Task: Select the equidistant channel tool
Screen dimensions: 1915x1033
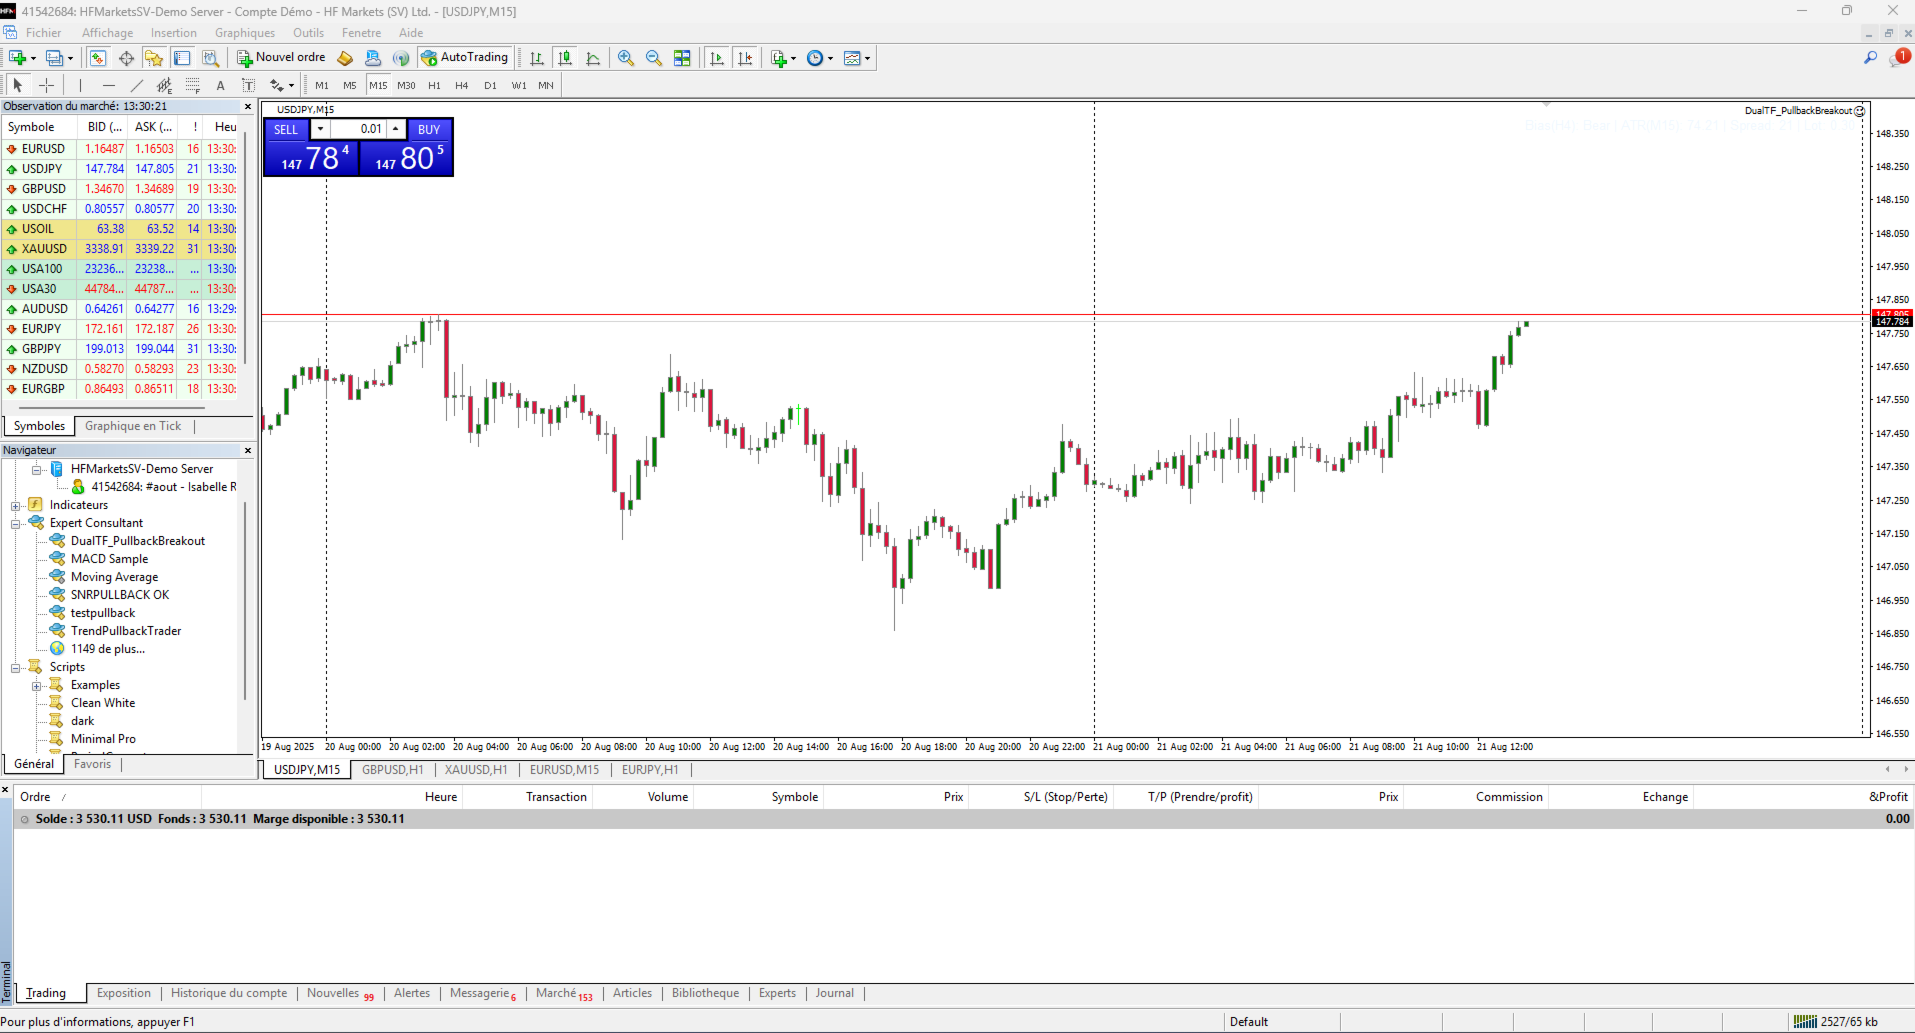Action: click(164, 85)
